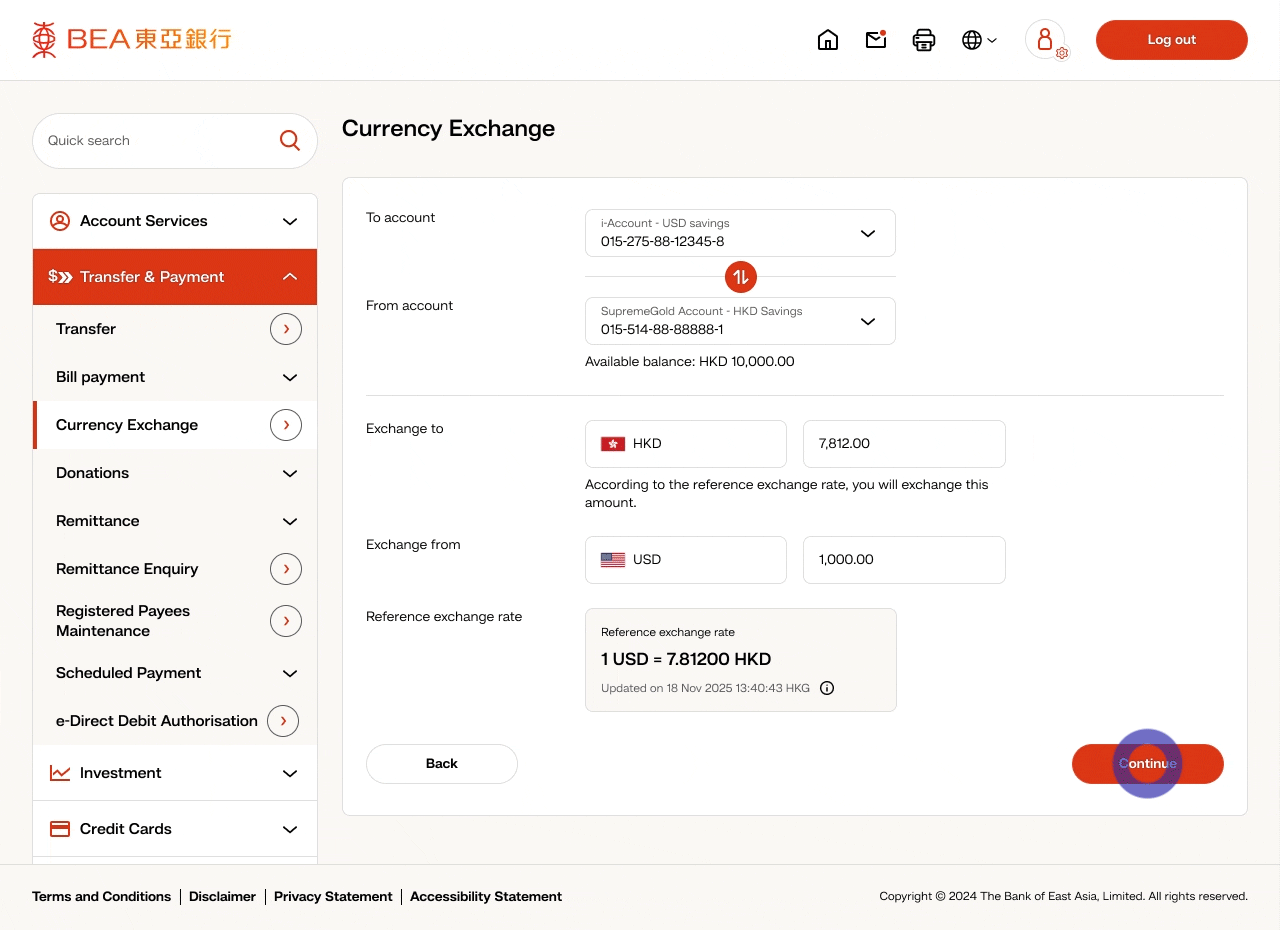Viewport: 1280px width, 930px height.
Task: Click the exchange rate info icon
Action: click(x=827, y=688)
